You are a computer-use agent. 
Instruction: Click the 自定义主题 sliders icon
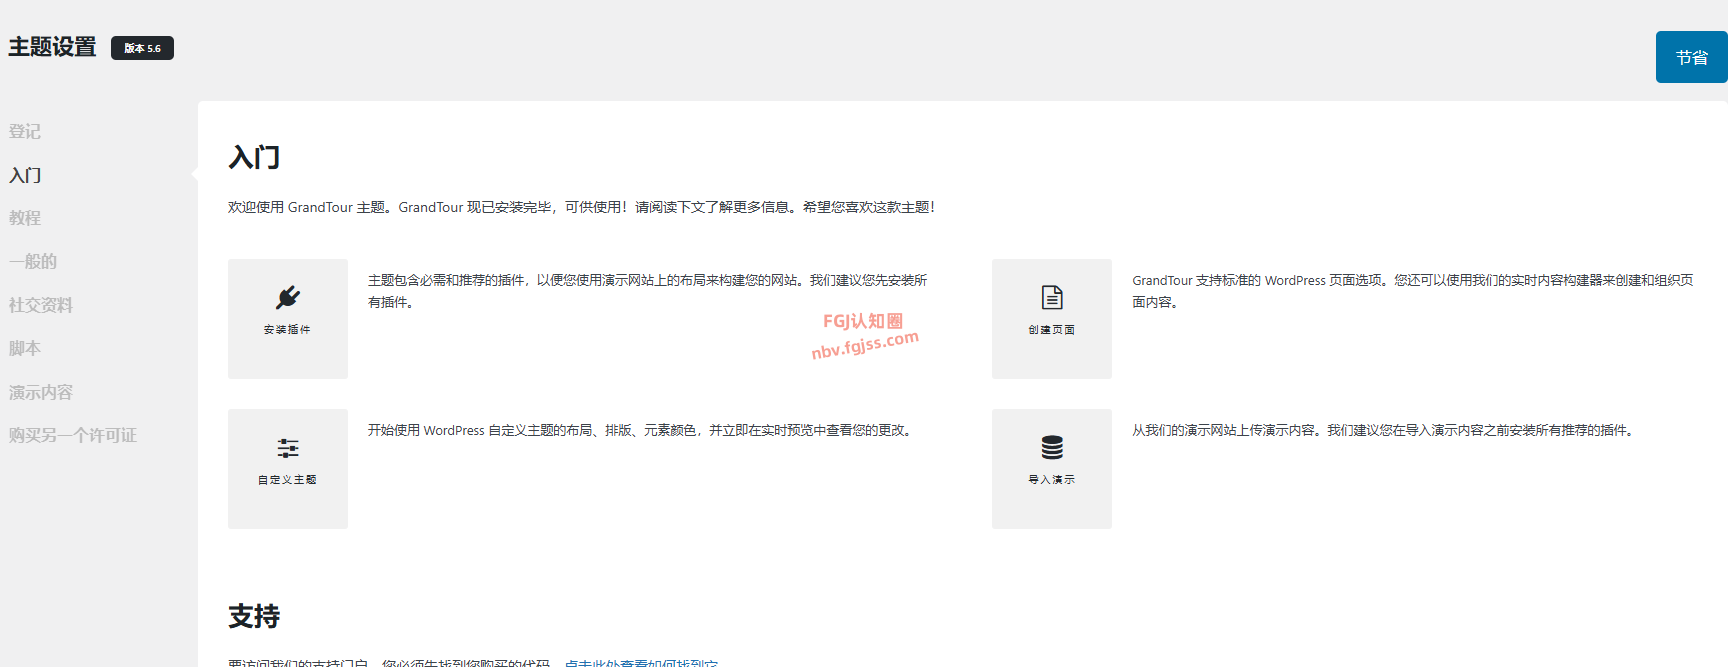(288, 448)
